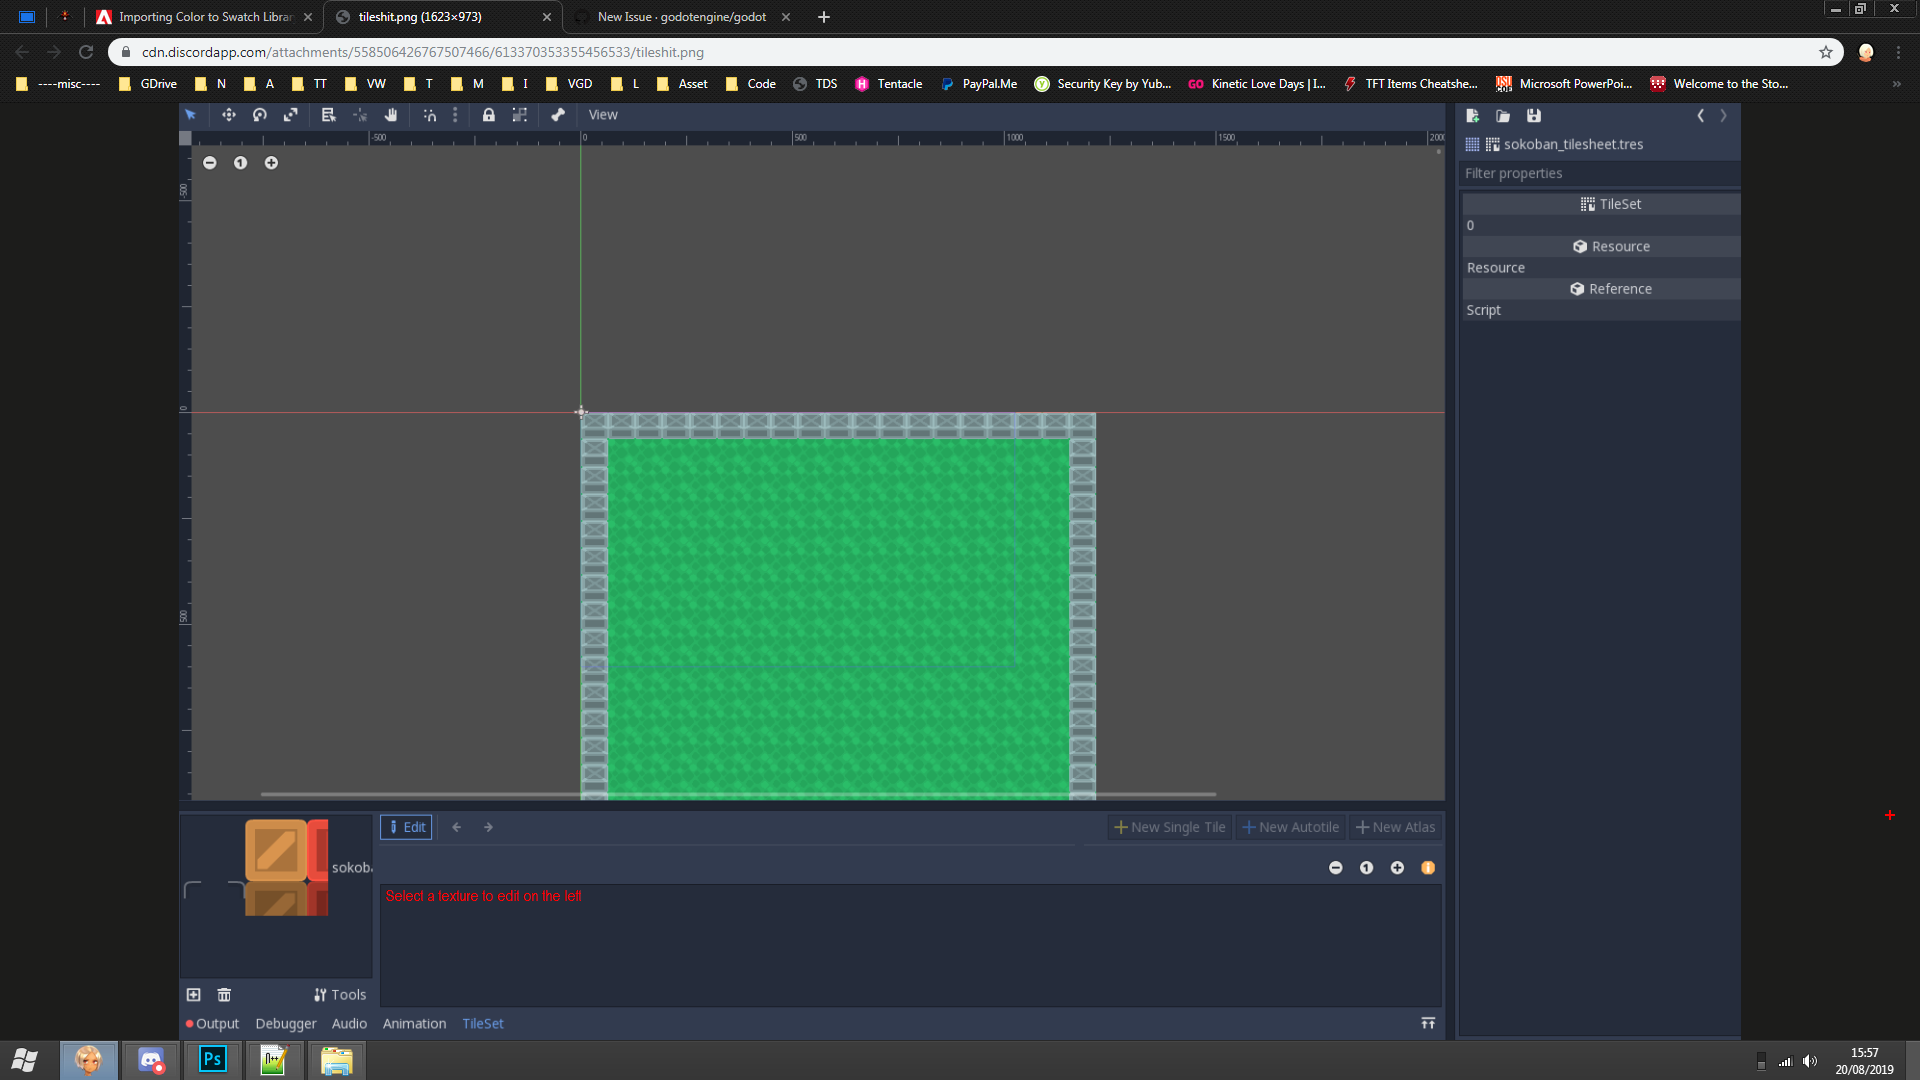Open the snapping options dropdown
1920x1080 pixels.
point(455,115)
